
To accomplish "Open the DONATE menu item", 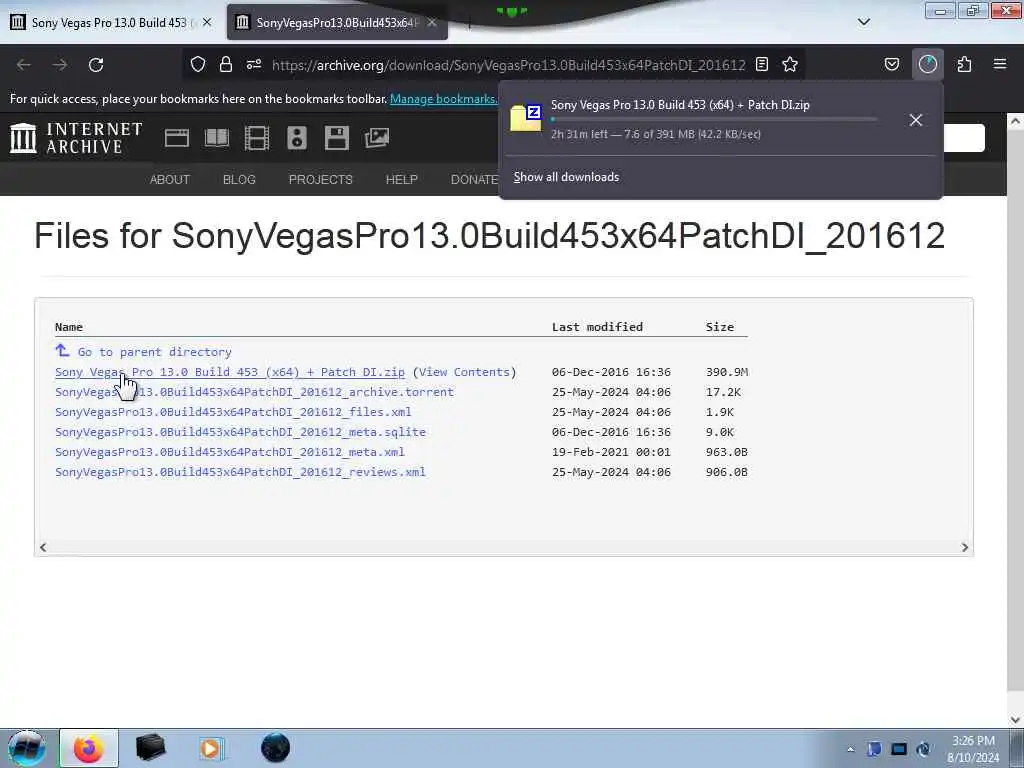I will (474, 180).
